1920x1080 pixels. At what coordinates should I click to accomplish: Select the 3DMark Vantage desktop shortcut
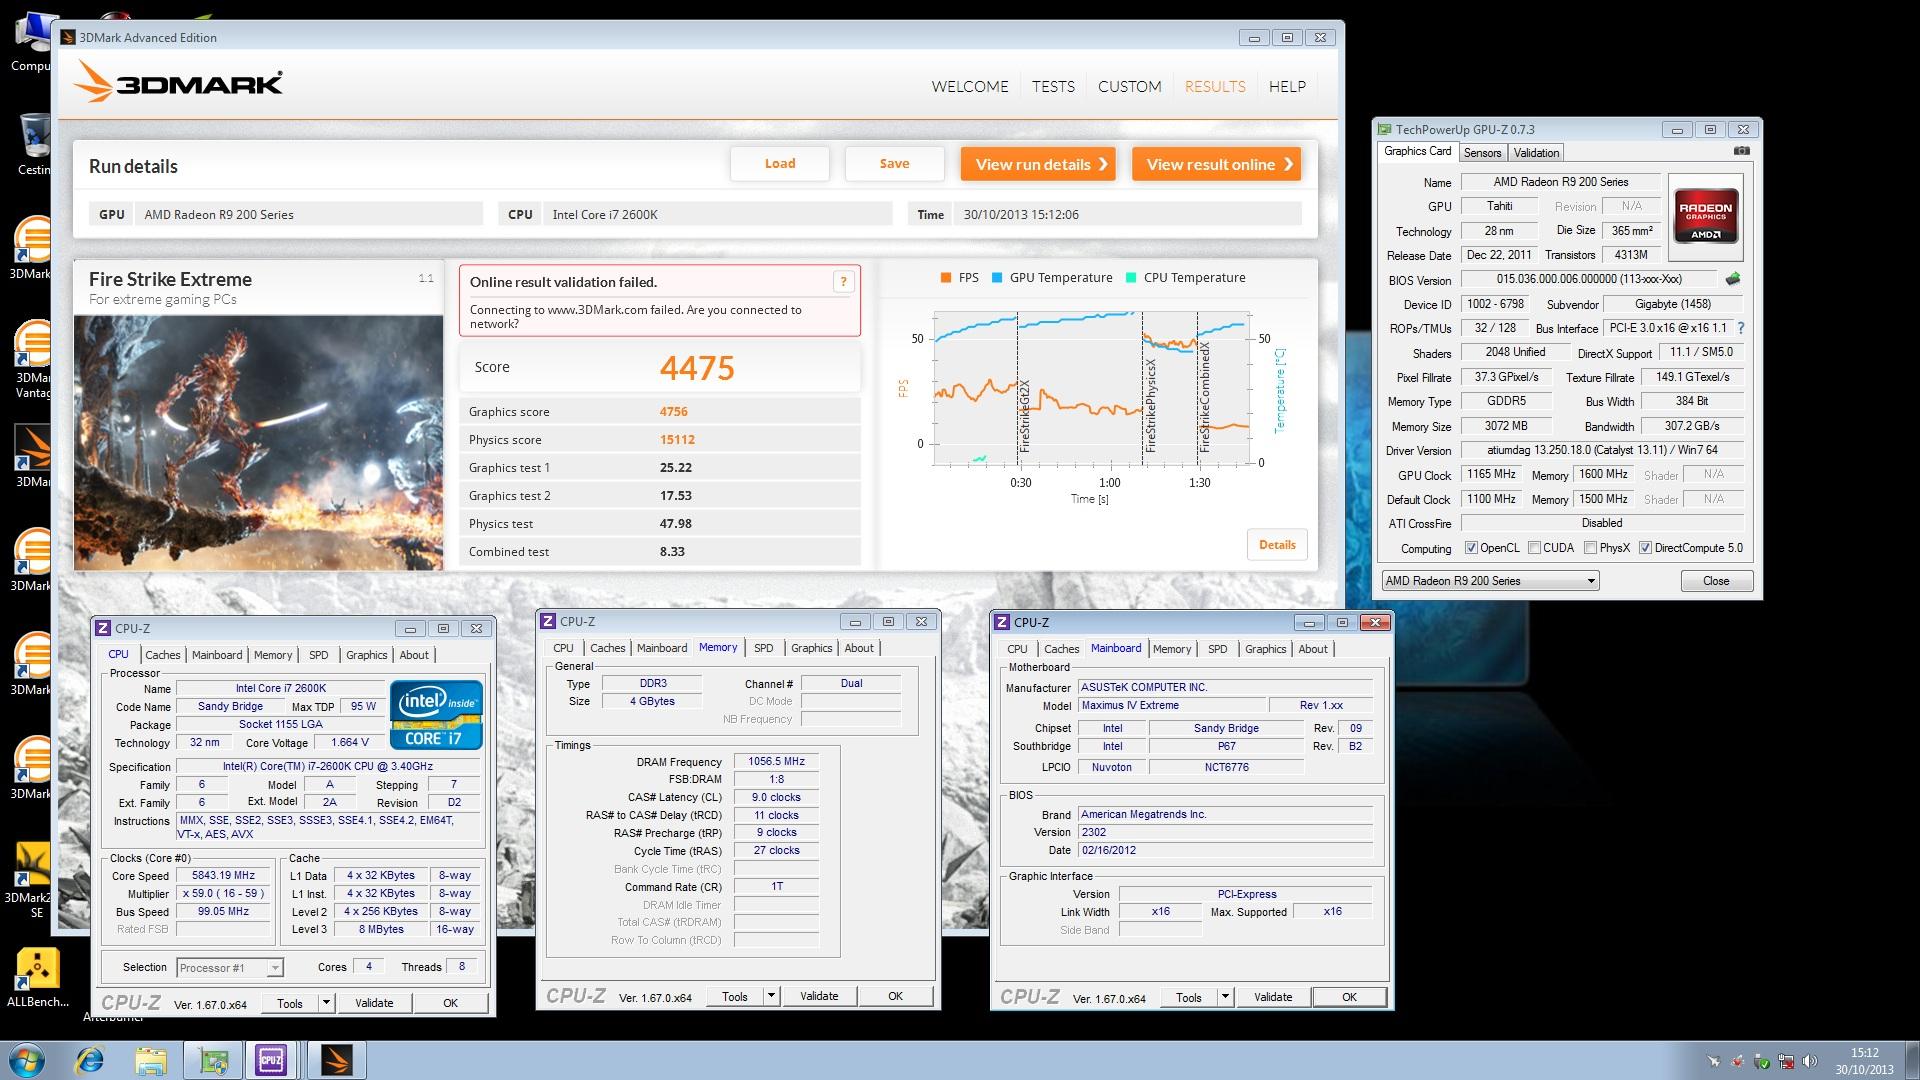click(33, 358)
